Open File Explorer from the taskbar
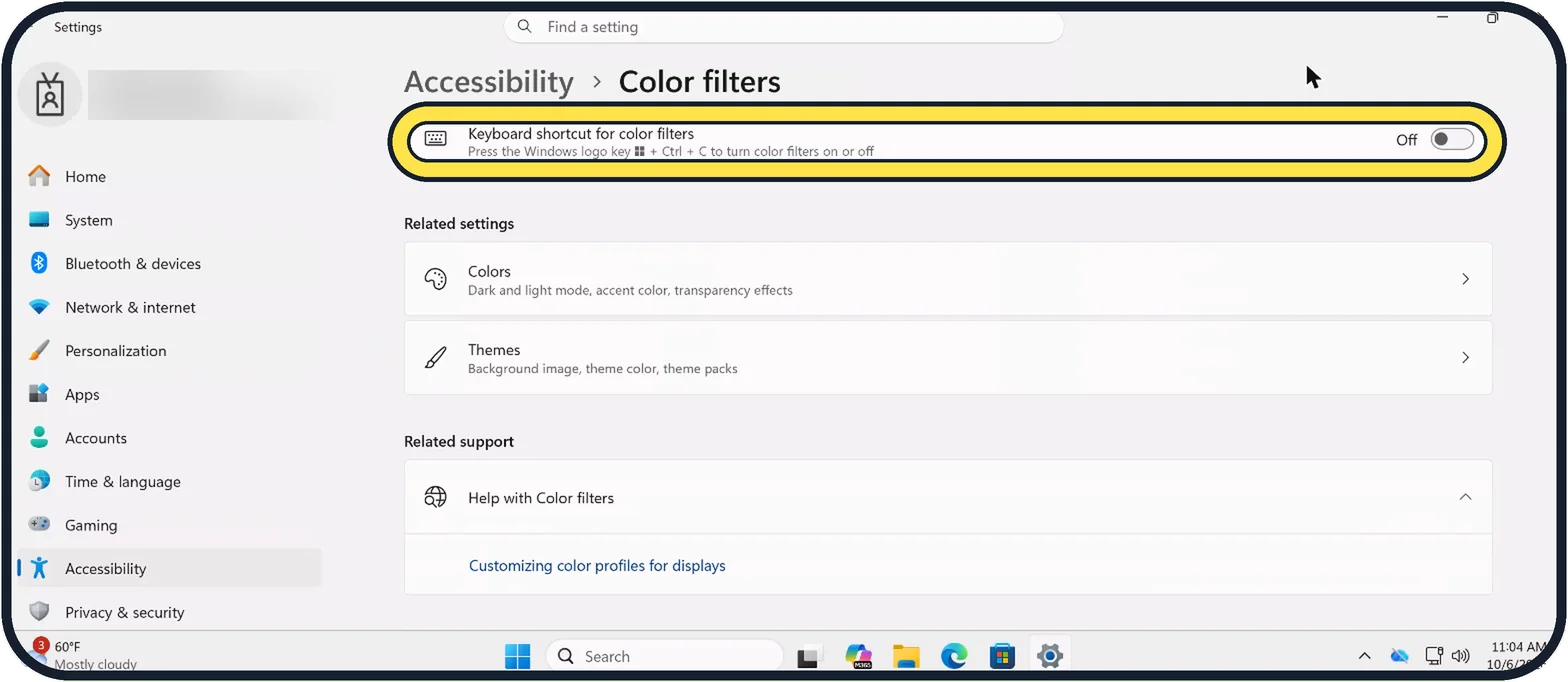Screen dimensions: 1568x682 [x=906, y=657]
